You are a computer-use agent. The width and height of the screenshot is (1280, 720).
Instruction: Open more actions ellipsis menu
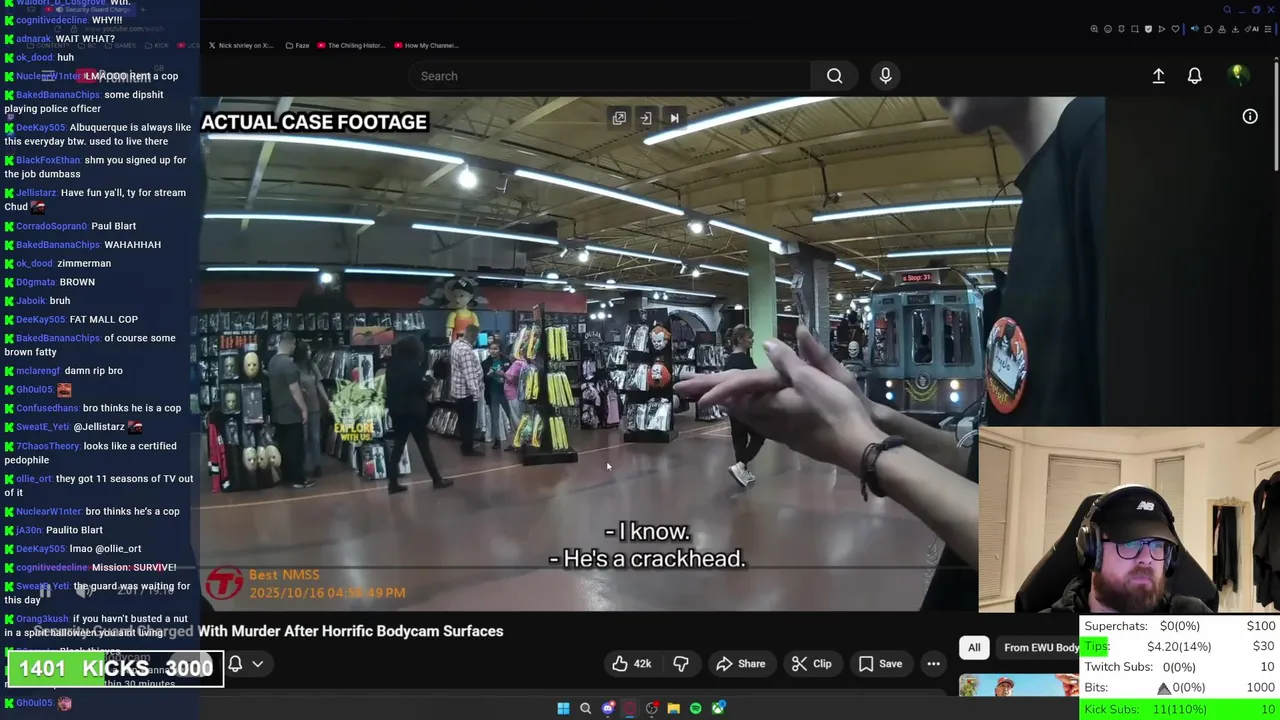coord(933,664)
